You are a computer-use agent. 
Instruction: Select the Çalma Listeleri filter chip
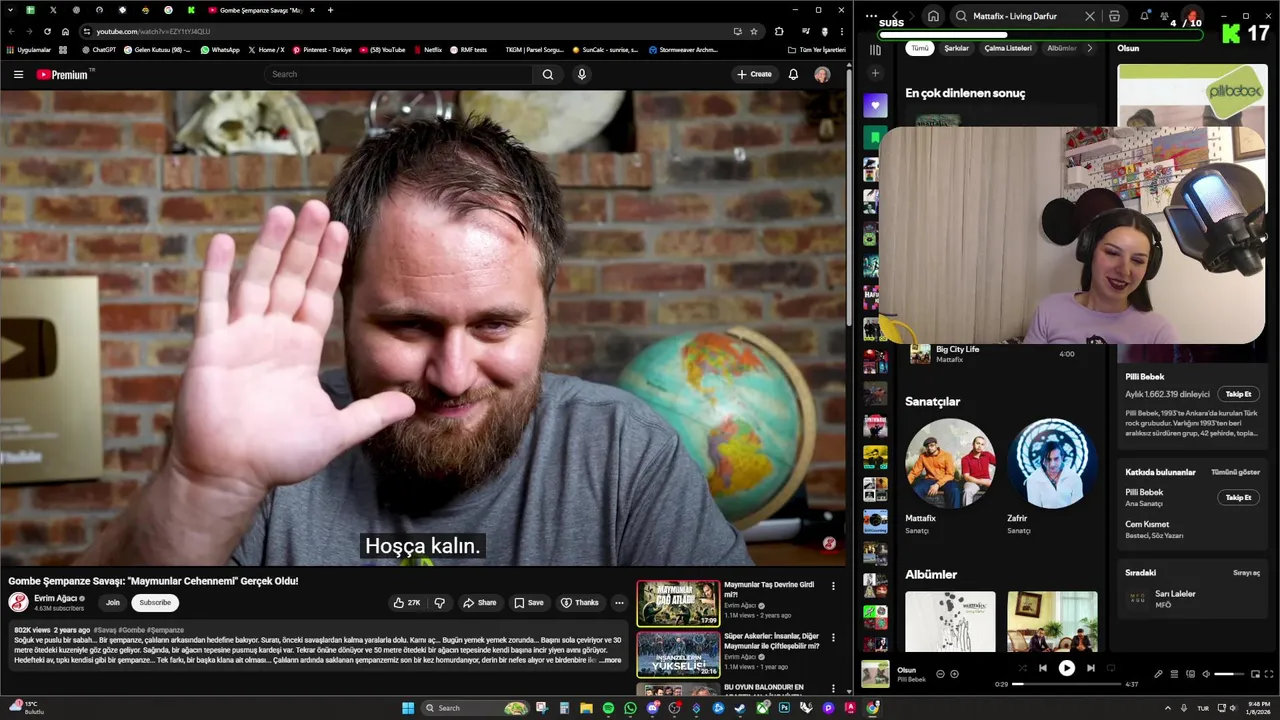click(1008, 48)
